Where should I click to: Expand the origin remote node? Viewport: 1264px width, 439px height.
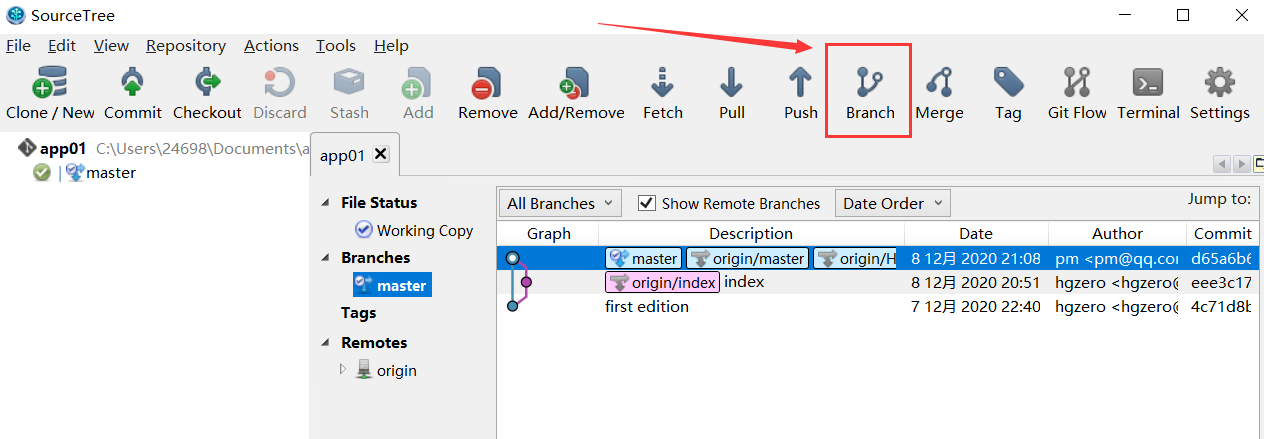[343, 369]
